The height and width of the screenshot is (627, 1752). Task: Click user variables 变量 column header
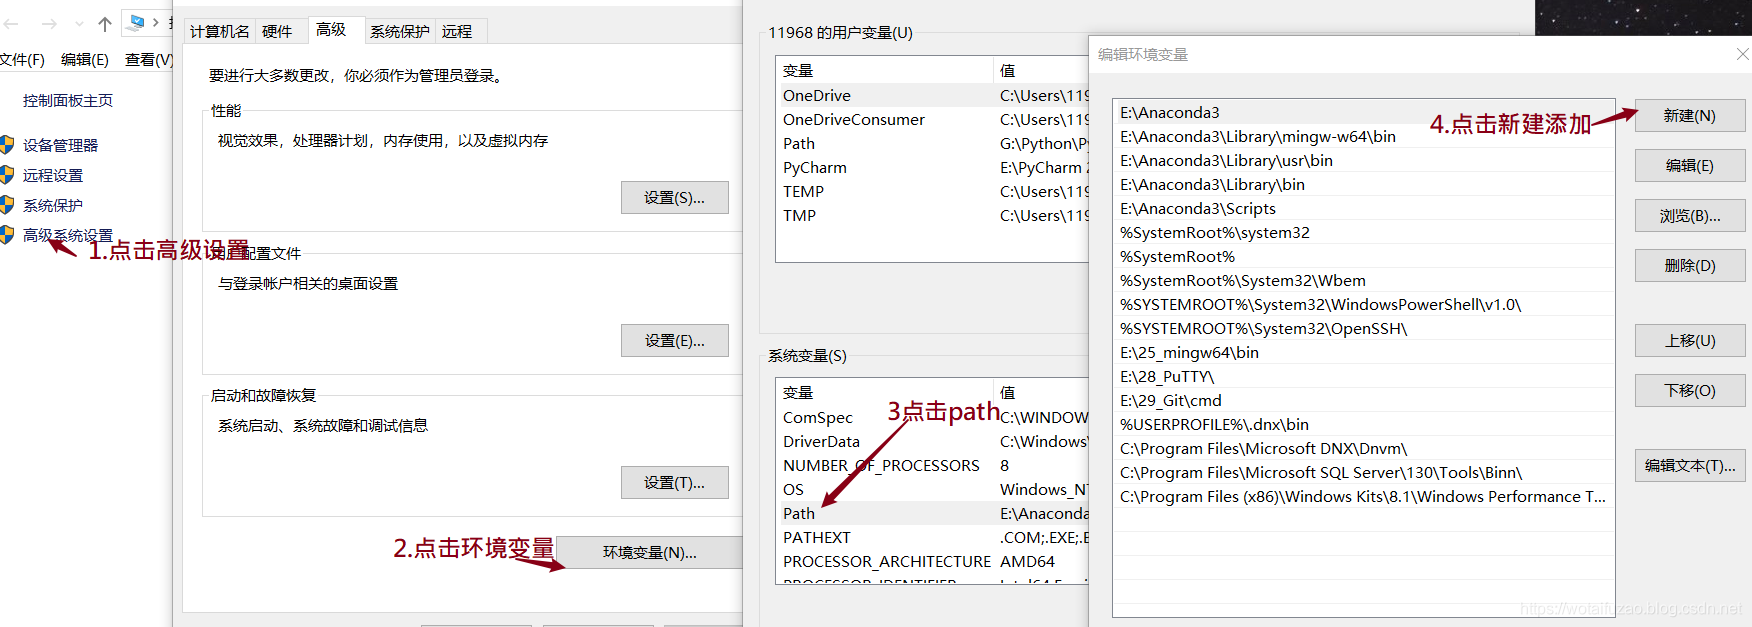tap(885, 70)
